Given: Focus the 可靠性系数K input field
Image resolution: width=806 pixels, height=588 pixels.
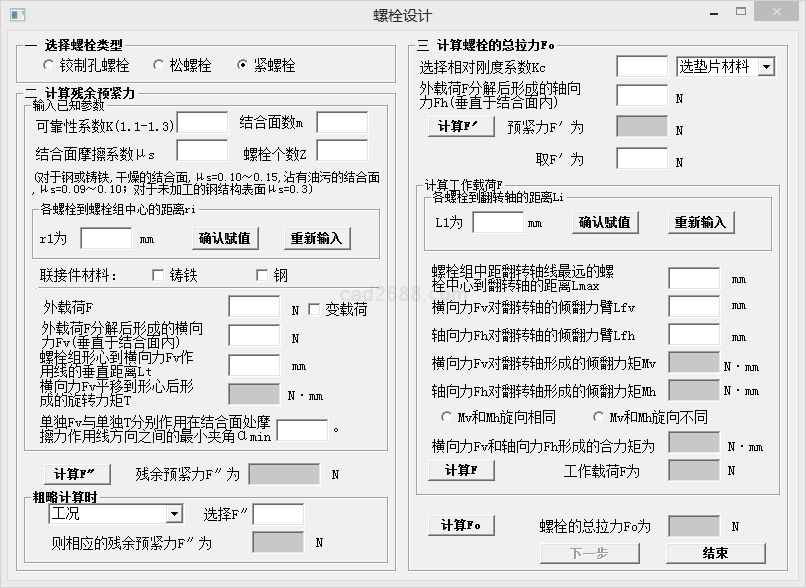Looking at the screenshot, I should 202,123.
